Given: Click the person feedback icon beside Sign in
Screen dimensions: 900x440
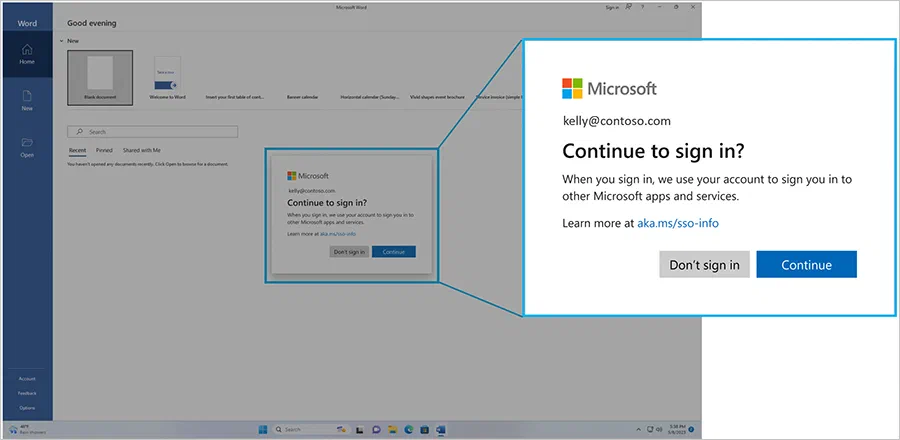Looking at the screenshot, I should click(x=629, y=7).
